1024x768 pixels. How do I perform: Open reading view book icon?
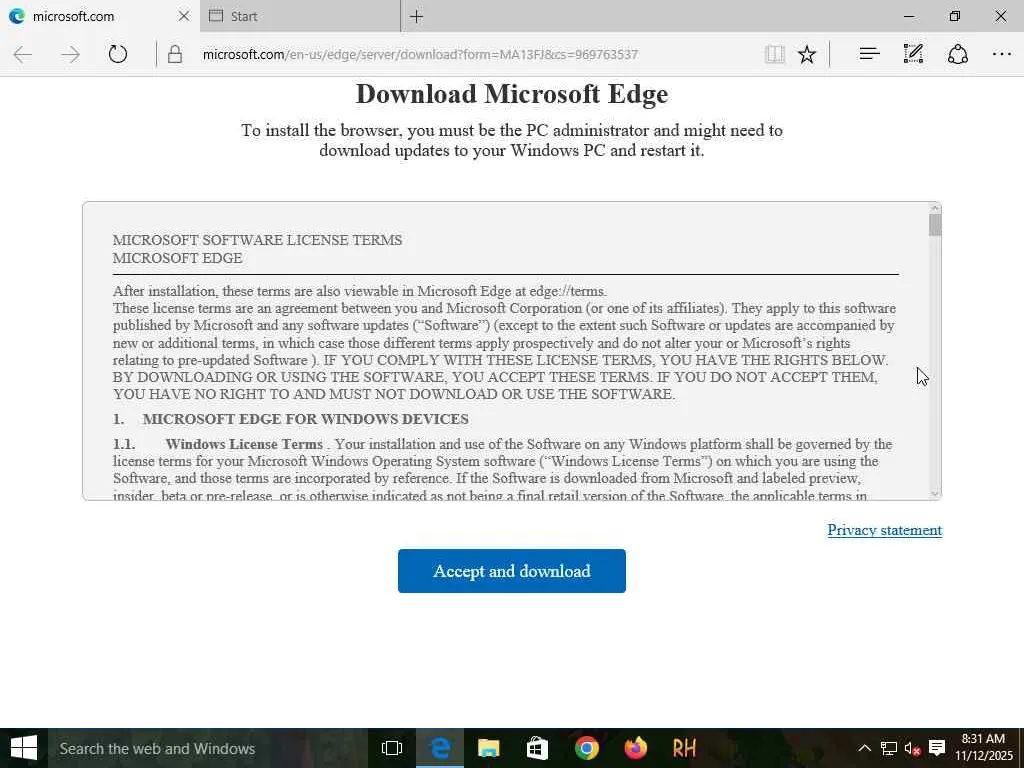(775, 54)
